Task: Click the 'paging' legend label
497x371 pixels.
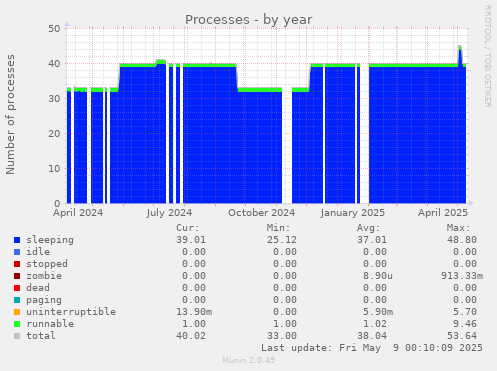Action: coord(44,300)
